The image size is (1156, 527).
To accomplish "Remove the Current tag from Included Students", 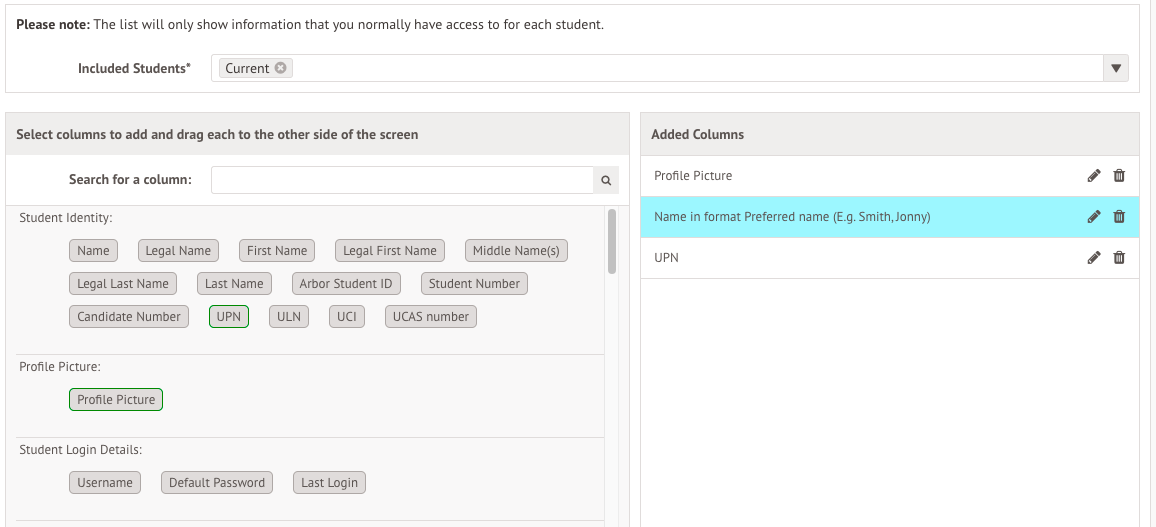I will click(x=281, y=68).
